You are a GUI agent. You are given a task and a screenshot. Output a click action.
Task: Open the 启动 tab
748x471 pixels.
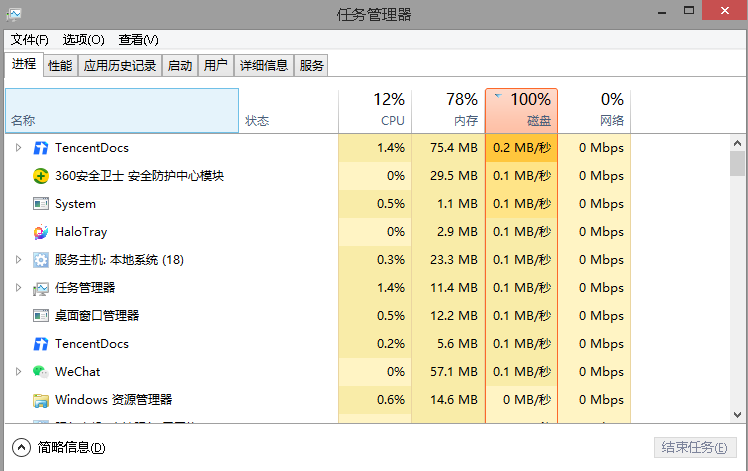tap(179, 66)
